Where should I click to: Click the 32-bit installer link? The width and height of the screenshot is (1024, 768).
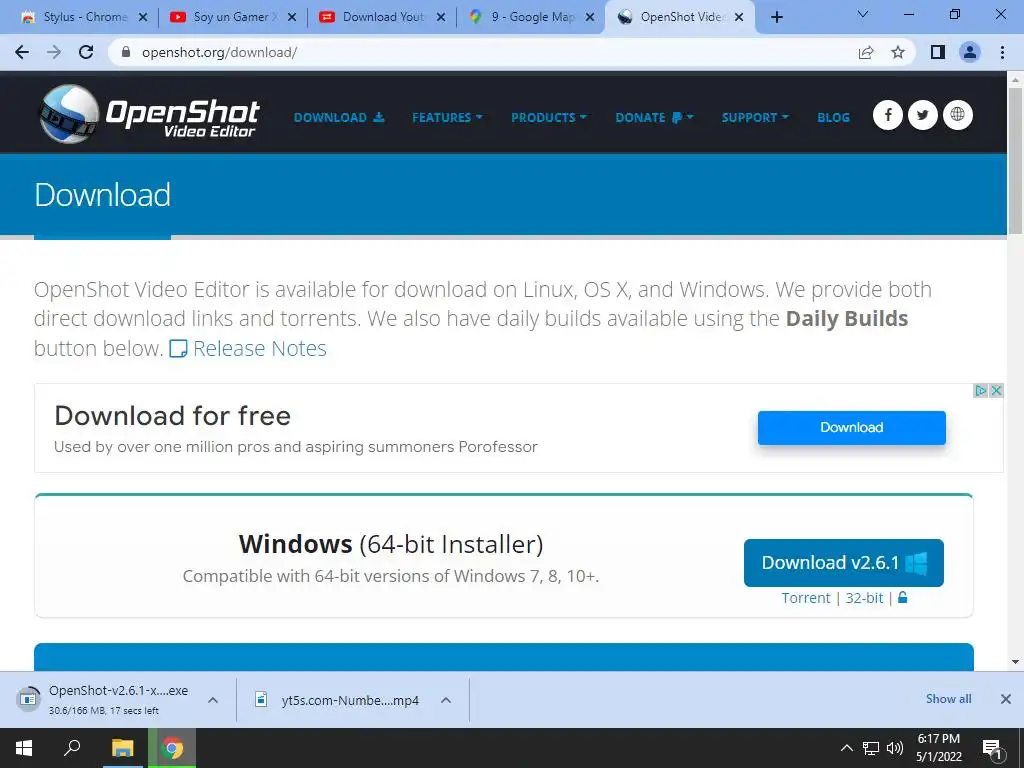864,598
